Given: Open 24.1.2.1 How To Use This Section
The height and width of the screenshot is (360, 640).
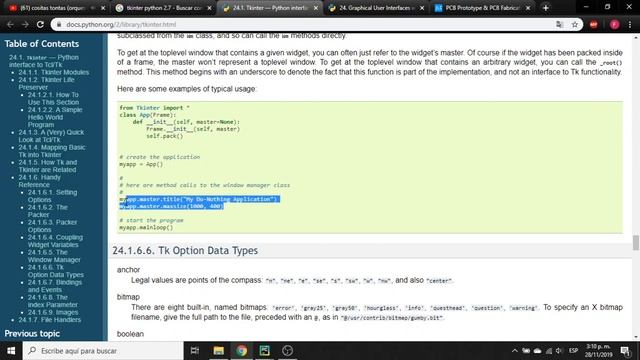Looking at the screenshot, I should pyautogui.click(x=53, y=98).
